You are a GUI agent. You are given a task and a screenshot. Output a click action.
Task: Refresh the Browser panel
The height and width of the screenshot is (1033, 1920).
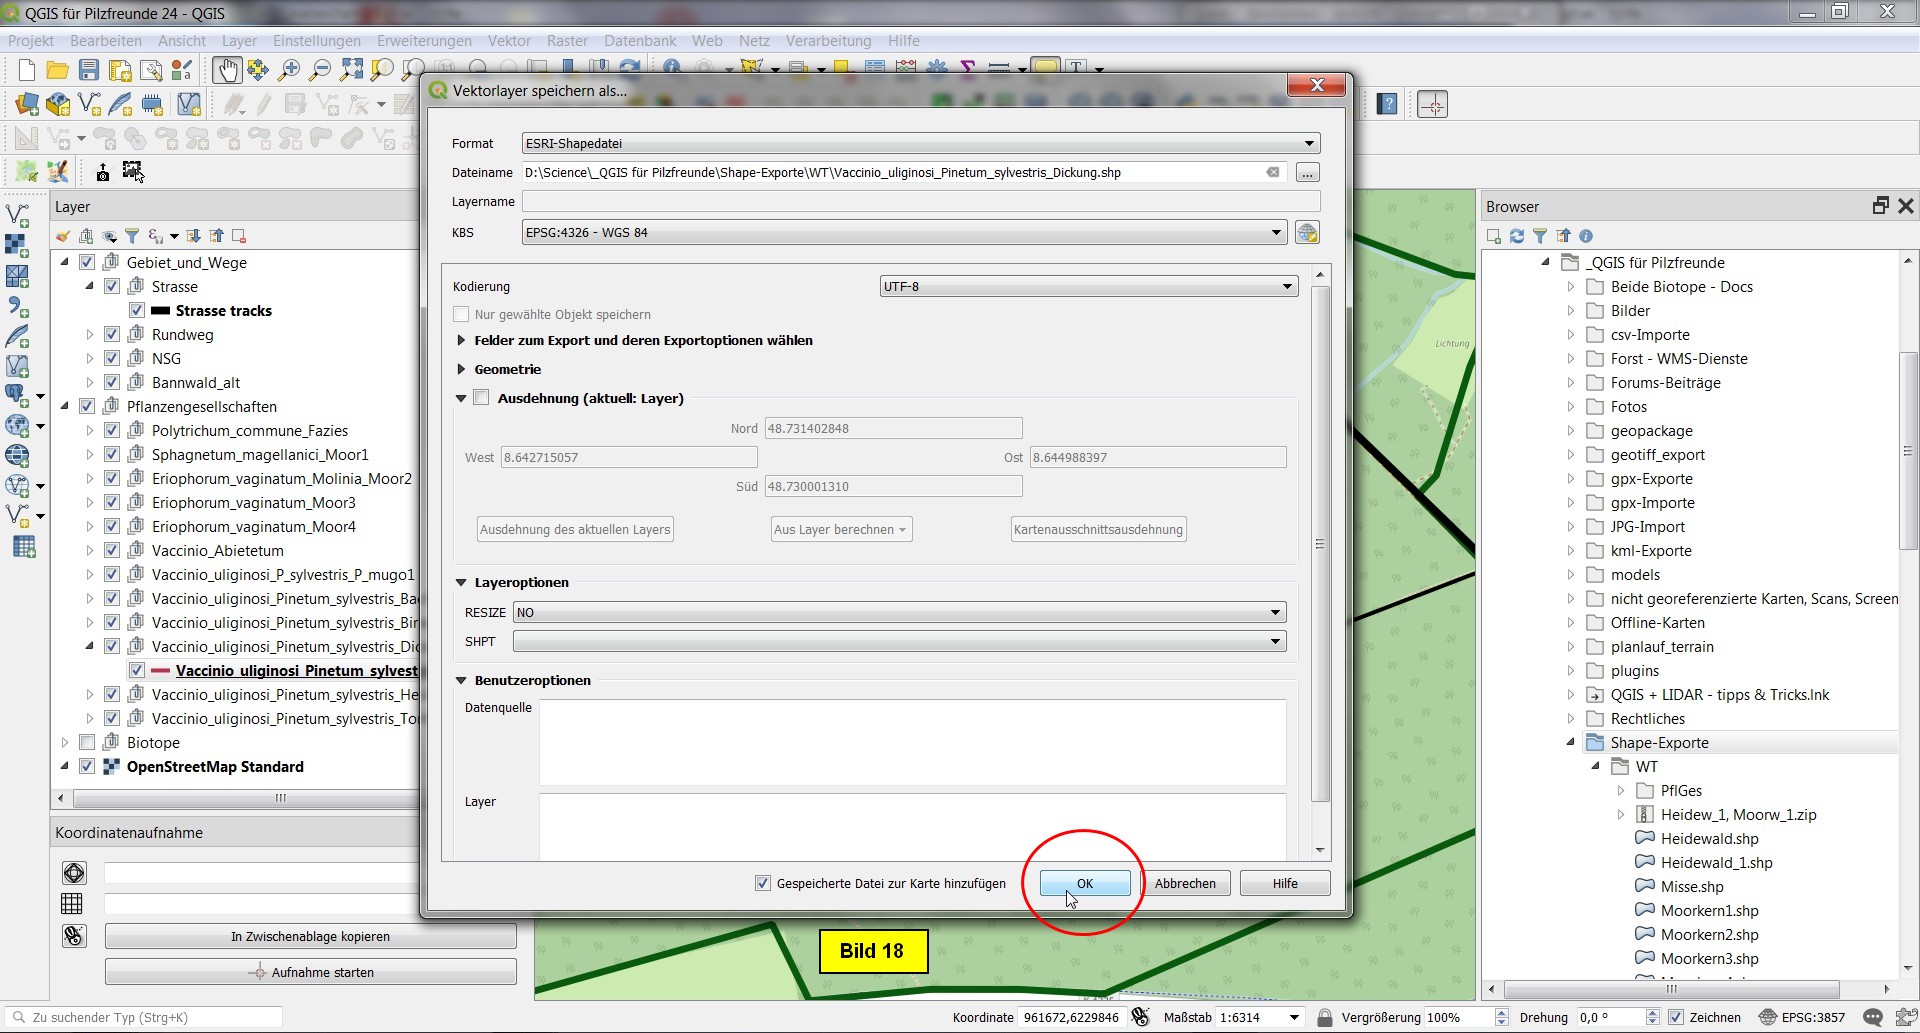click(x=1517, y=236)
